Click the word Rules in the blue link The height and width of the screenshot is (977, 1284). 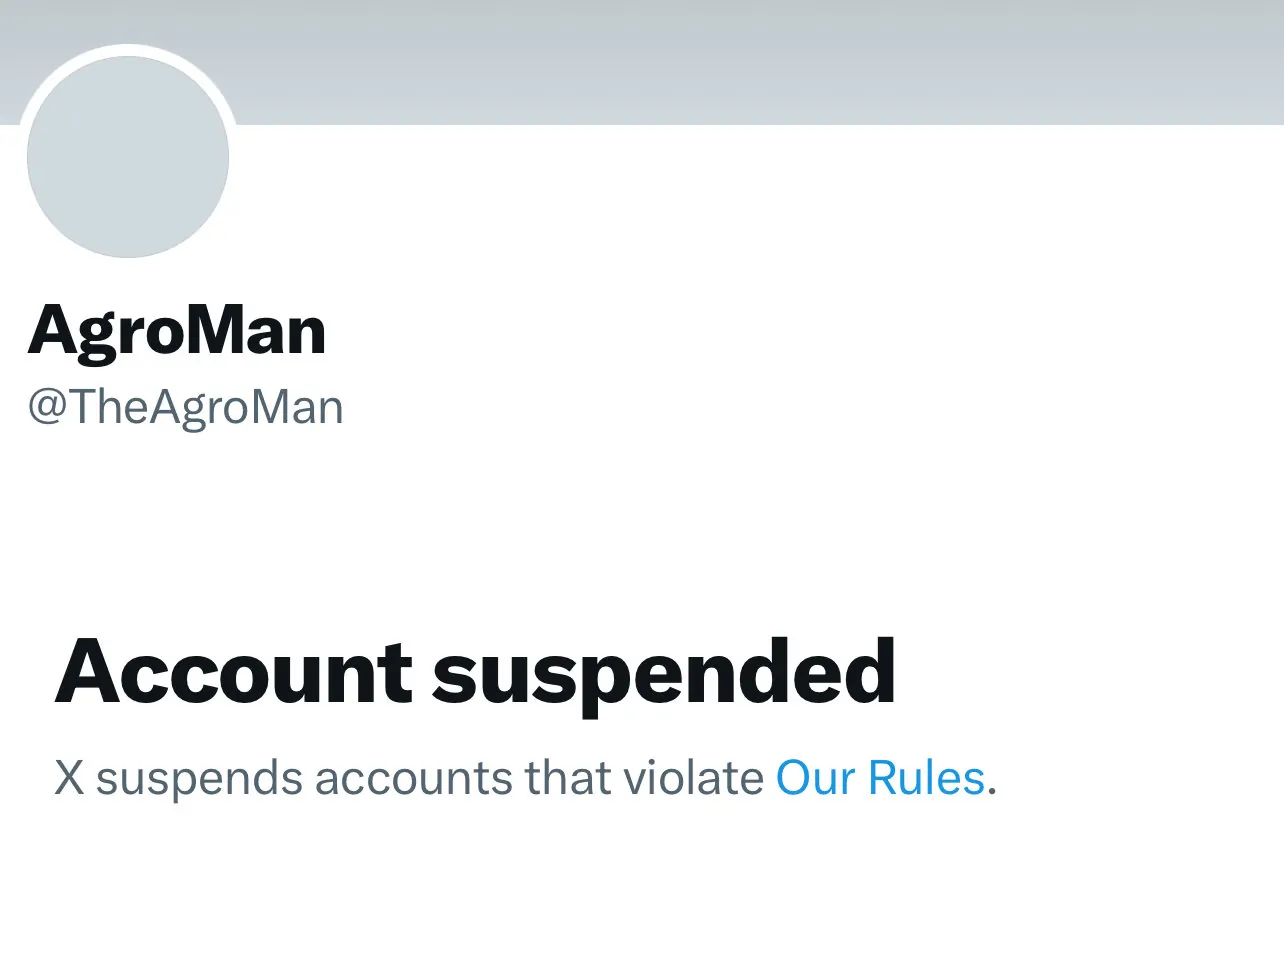click(926, 778)
